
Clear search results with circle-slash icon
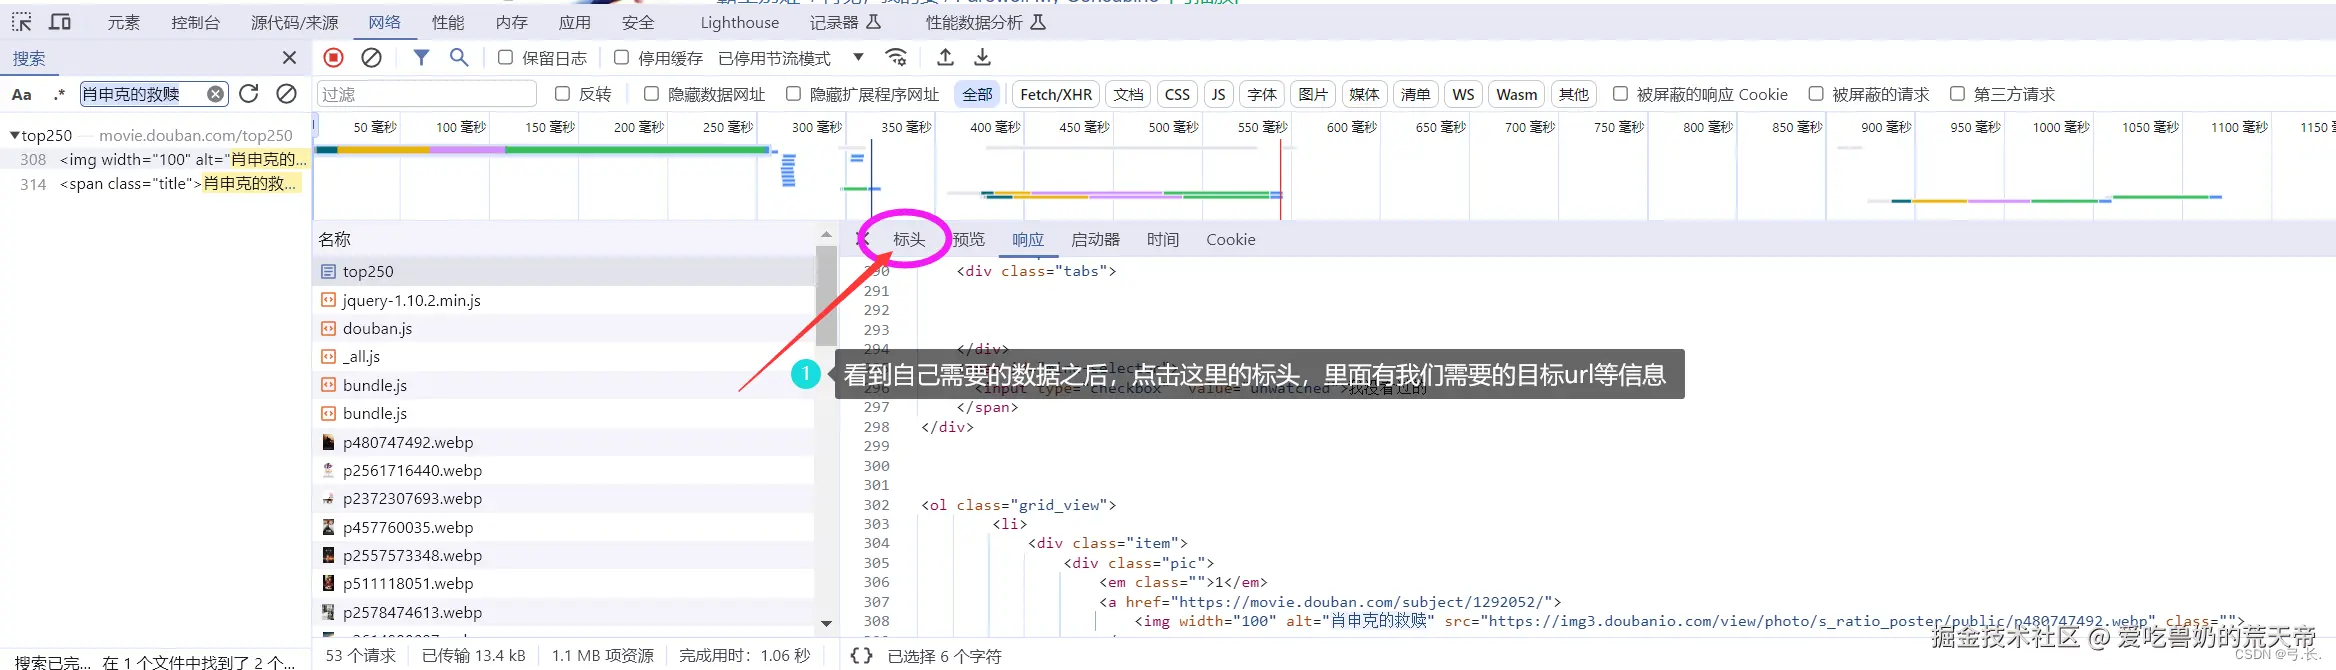[x=286, y=93]
